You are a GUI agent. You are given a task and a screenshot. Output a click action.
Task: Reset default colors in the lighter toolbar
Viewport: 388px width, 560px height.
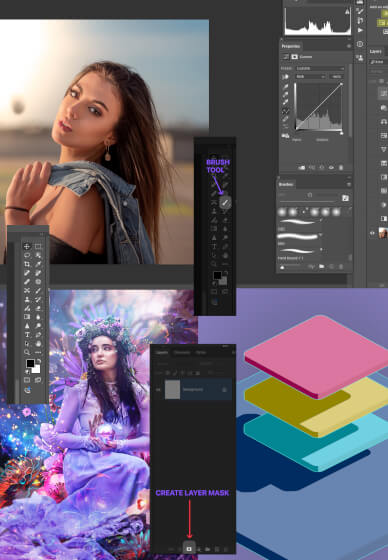click(28, 372)
